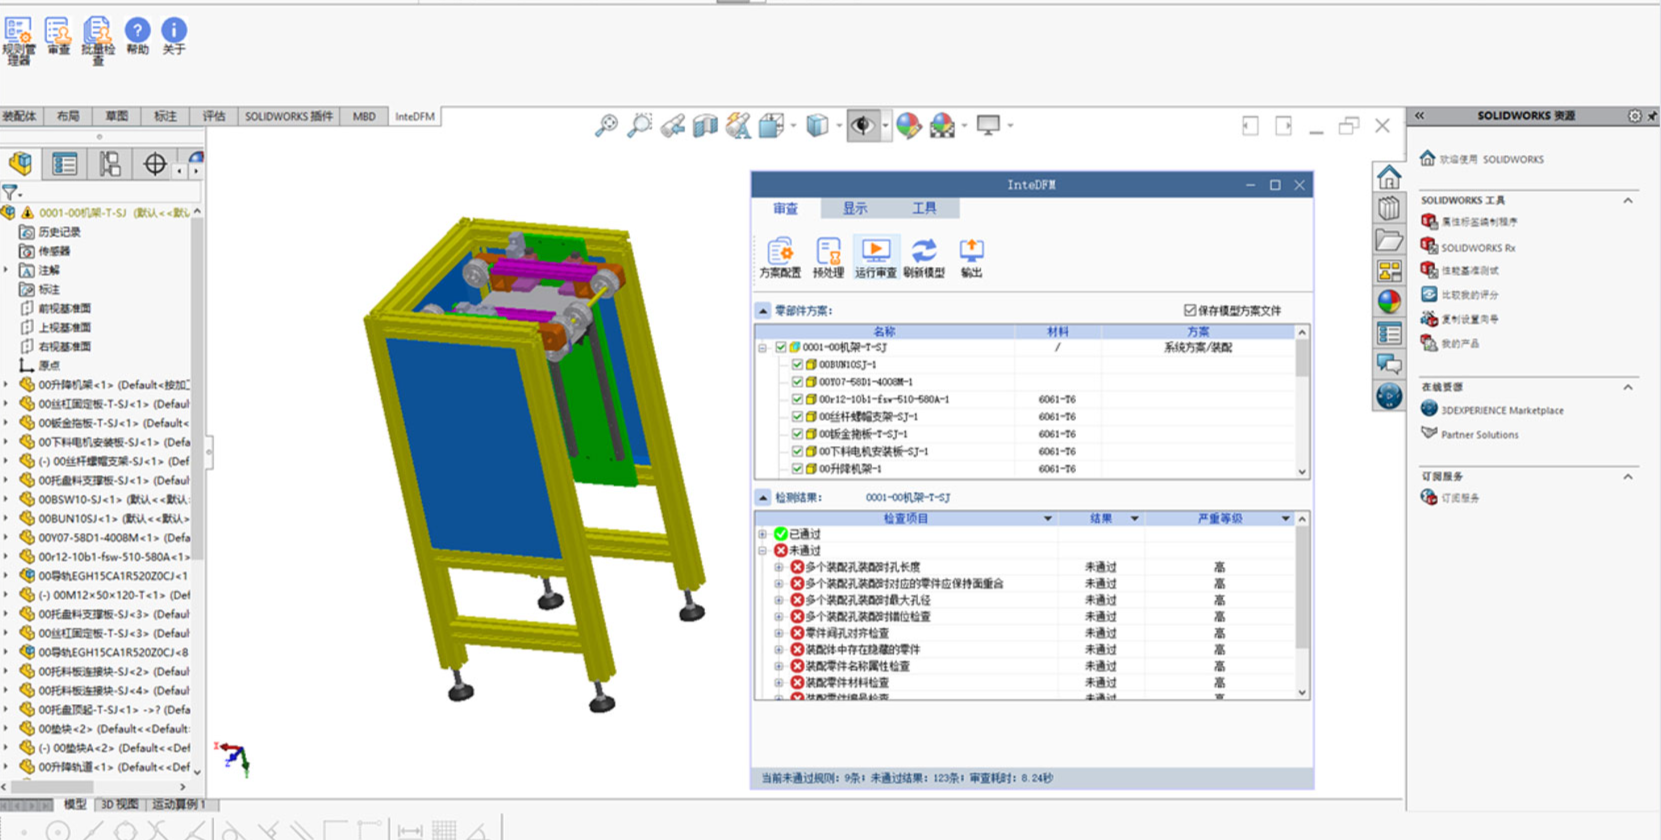The width and height of the screenshot is (1661, 840).
Task: Click the Hide/Show Items eye icon
Action: pyautogui.click(x=863, y=125)
